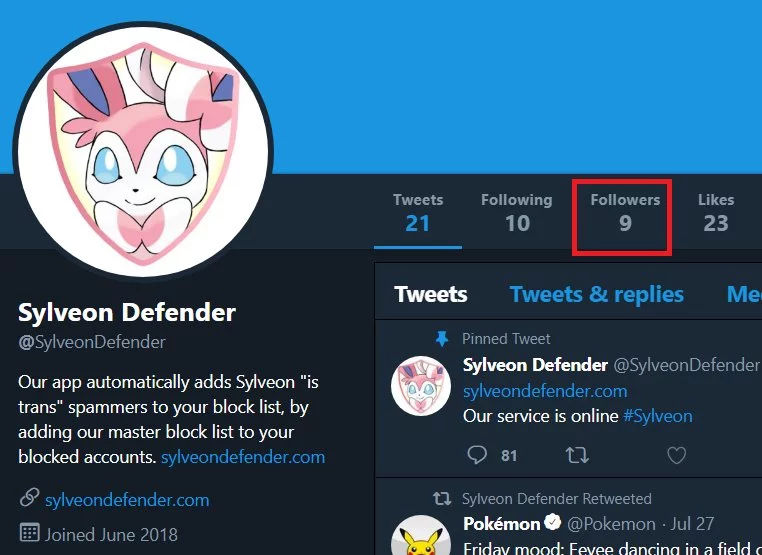762x555 pixels.
Task: Click the reply icon on pinned tweet
Action: click(477, 455)
